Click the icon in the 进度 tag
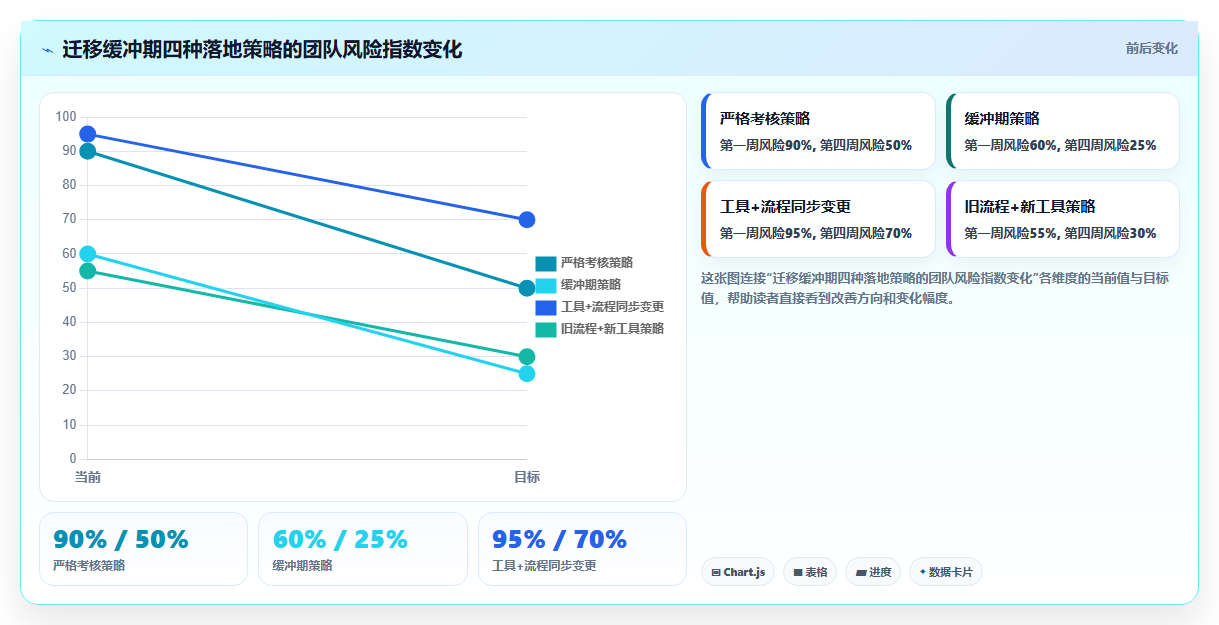 point(861,573)
